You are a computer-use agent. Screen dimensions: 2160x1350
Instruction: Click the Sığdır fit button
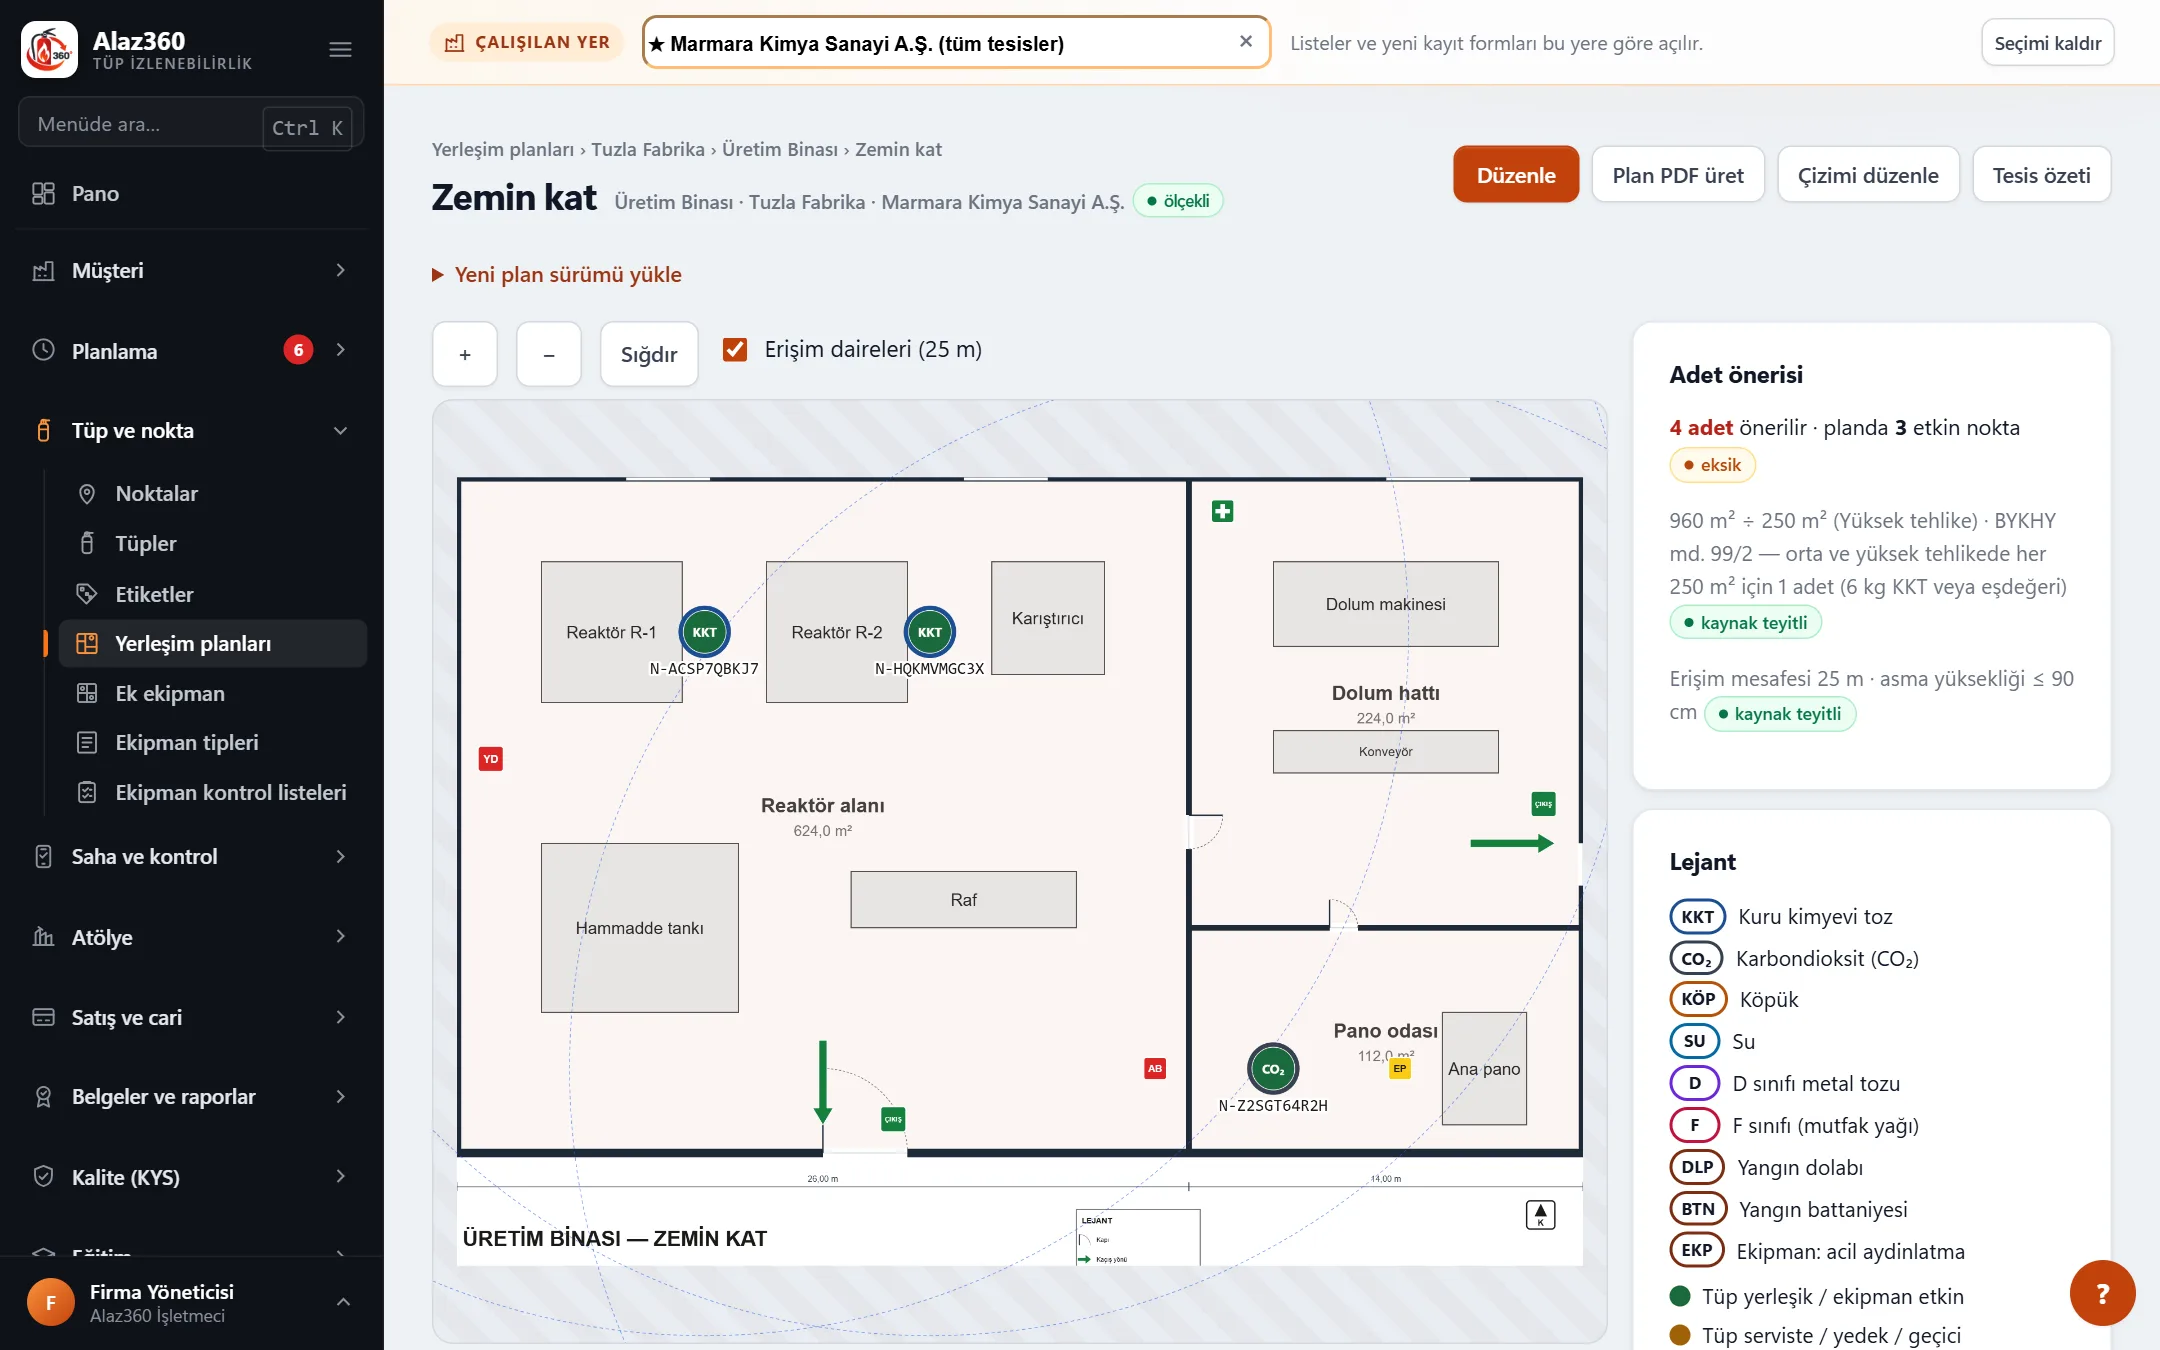[x=649, y=354]
